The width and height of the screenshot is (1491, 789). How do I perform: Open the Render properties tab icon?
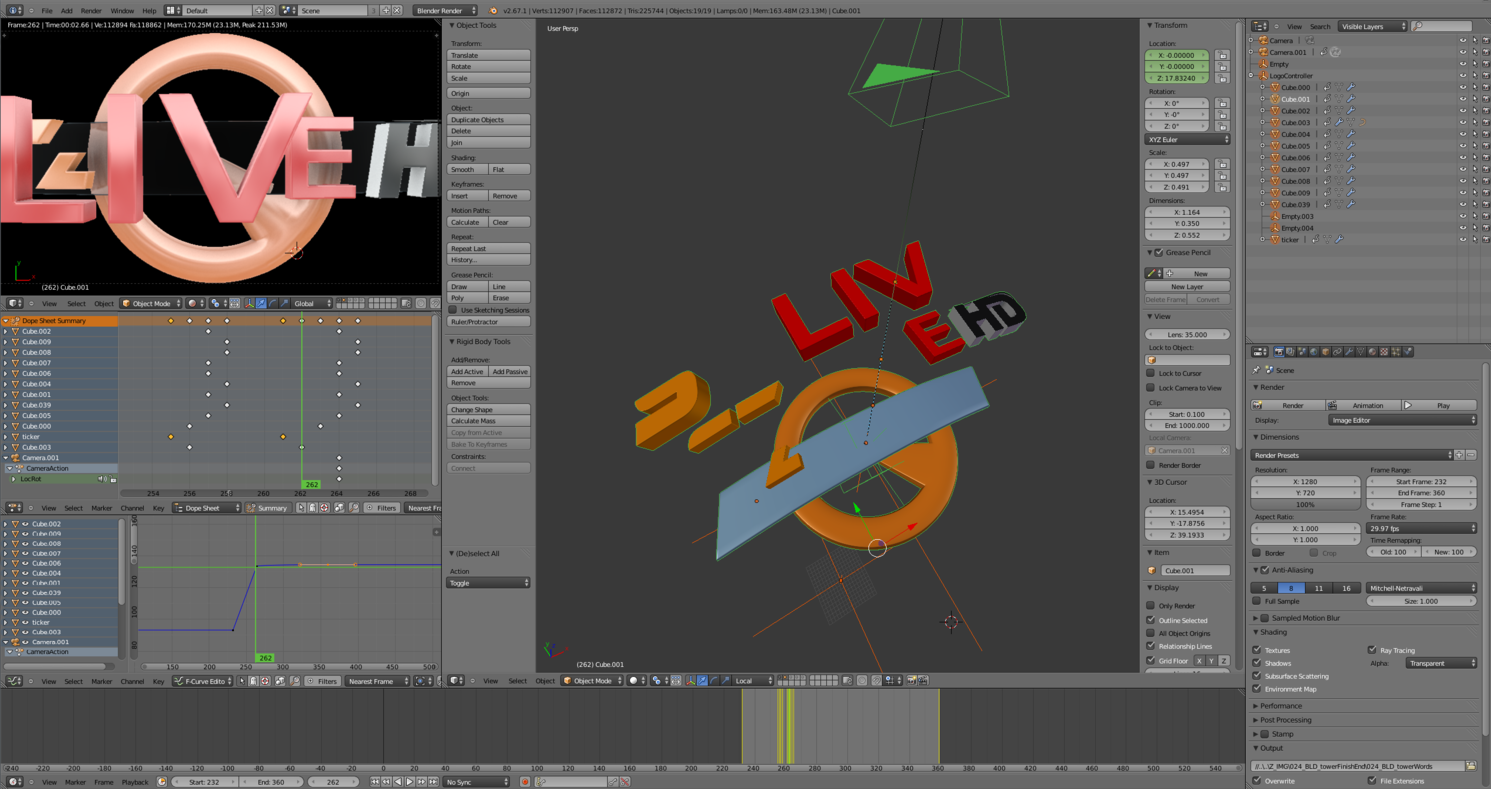click(x=1279, y=352)
